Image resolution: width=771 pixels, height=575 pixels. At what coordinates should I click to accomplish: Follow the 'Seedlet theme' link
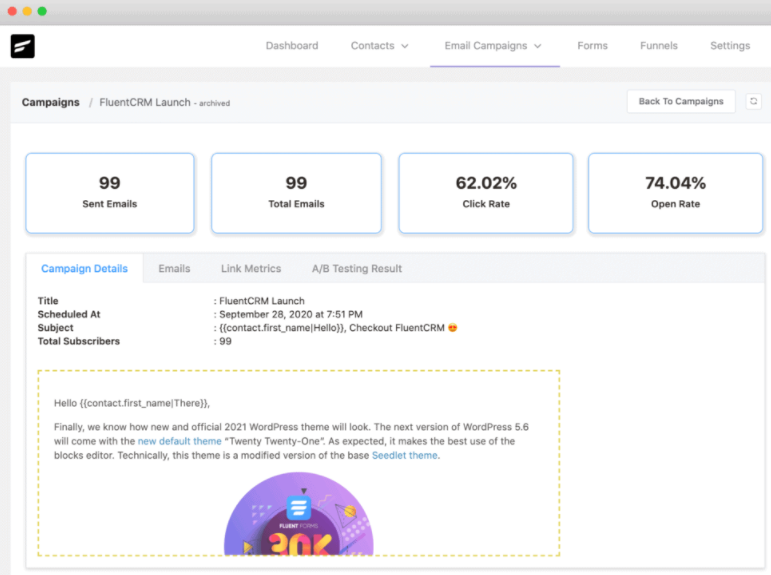pyautogui.click(x=404, y=455)
